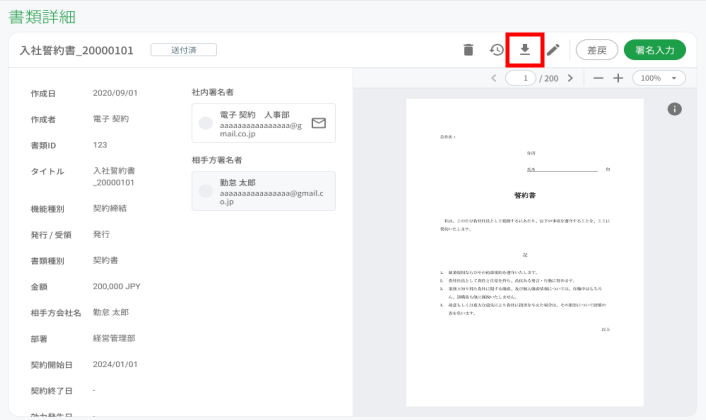Edit the document with the pencil icon

pyautogui.click(x=553, y=50)
